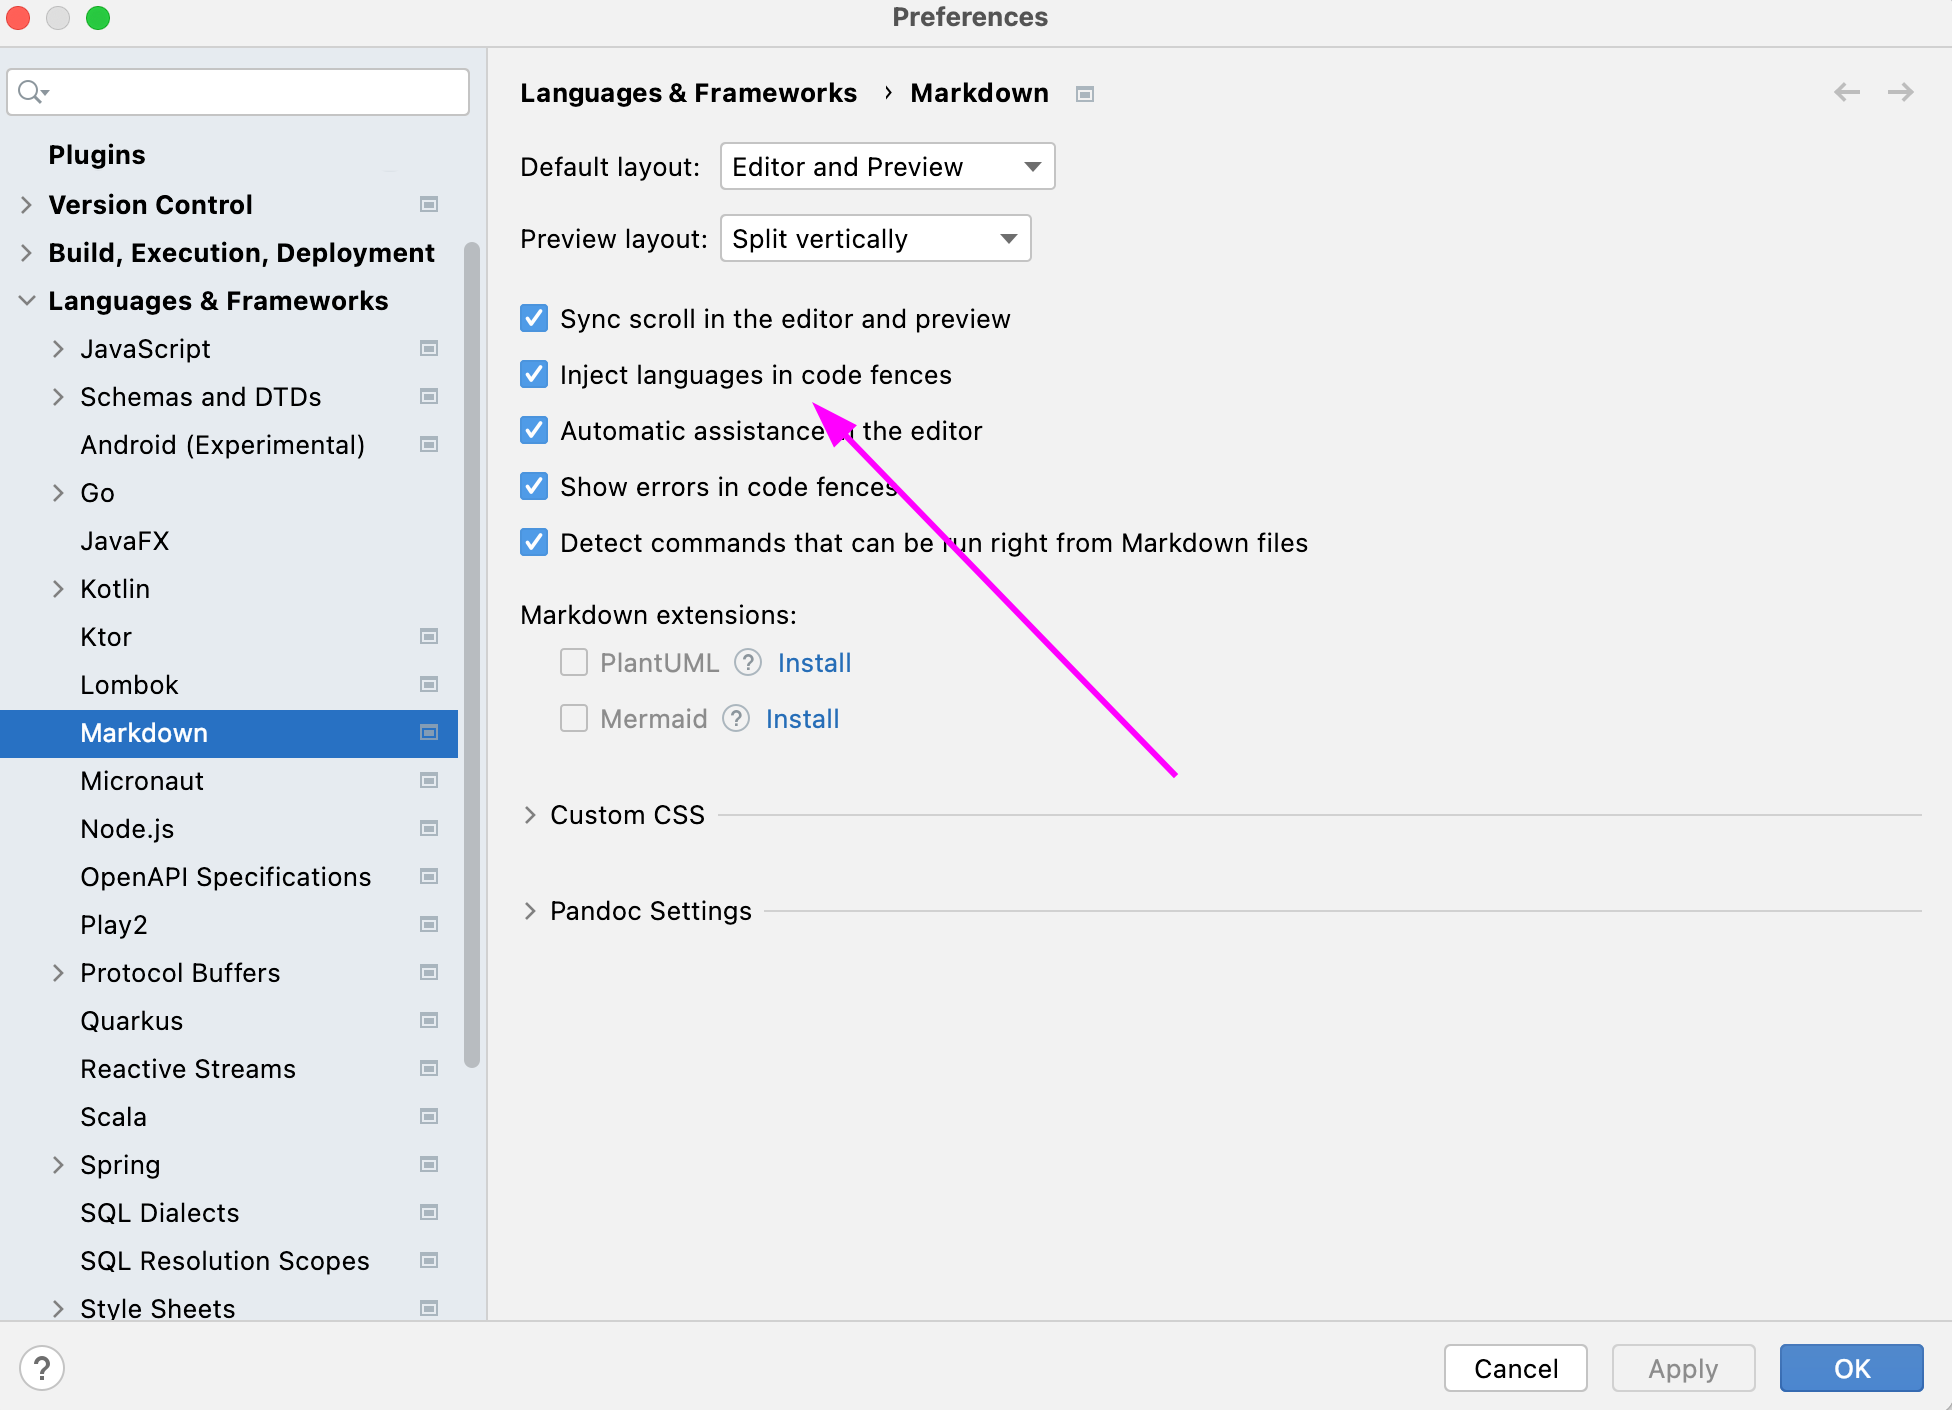Screen dimensions: 1952x1410
Task: Go forward using the right navigation arrow
Action: pyautogui.click(x=1900, y=92)
